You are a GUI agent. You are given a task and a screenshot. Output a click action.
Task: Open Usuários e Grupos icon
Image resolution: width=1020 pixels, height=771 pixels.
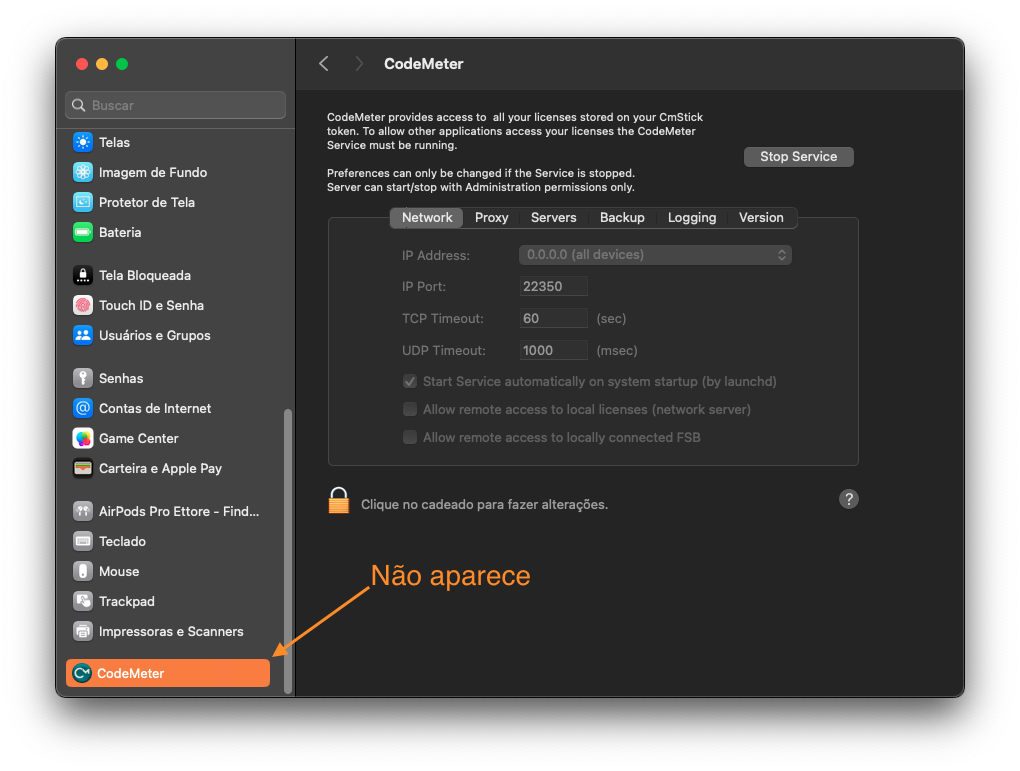(83, 335)
